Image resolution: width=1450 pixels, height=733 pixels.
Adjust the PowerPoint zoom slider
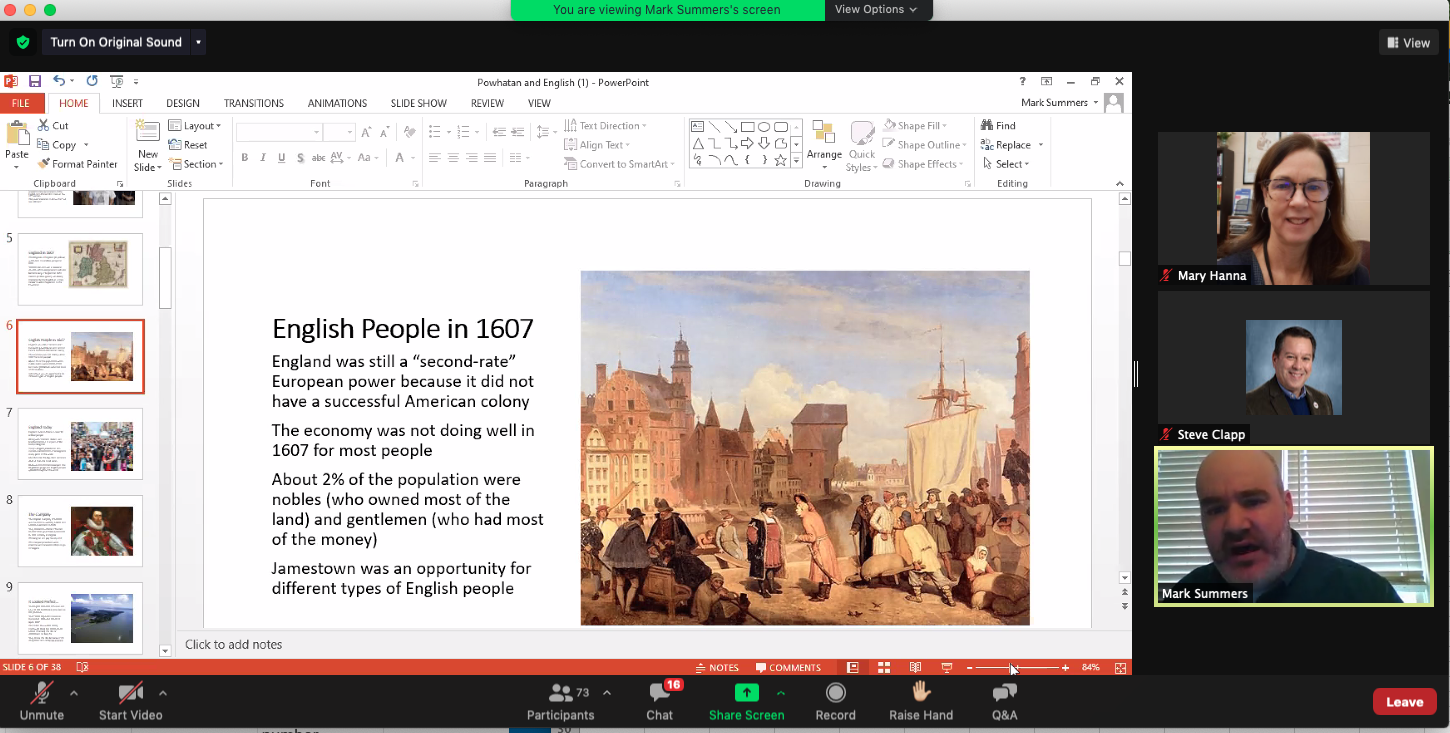[x=1012, y=667]
